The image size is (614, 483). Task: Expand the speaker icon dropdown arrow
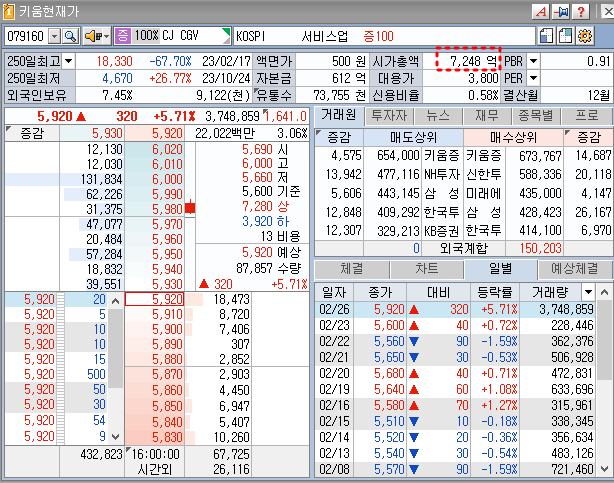(x=107, y=36)
